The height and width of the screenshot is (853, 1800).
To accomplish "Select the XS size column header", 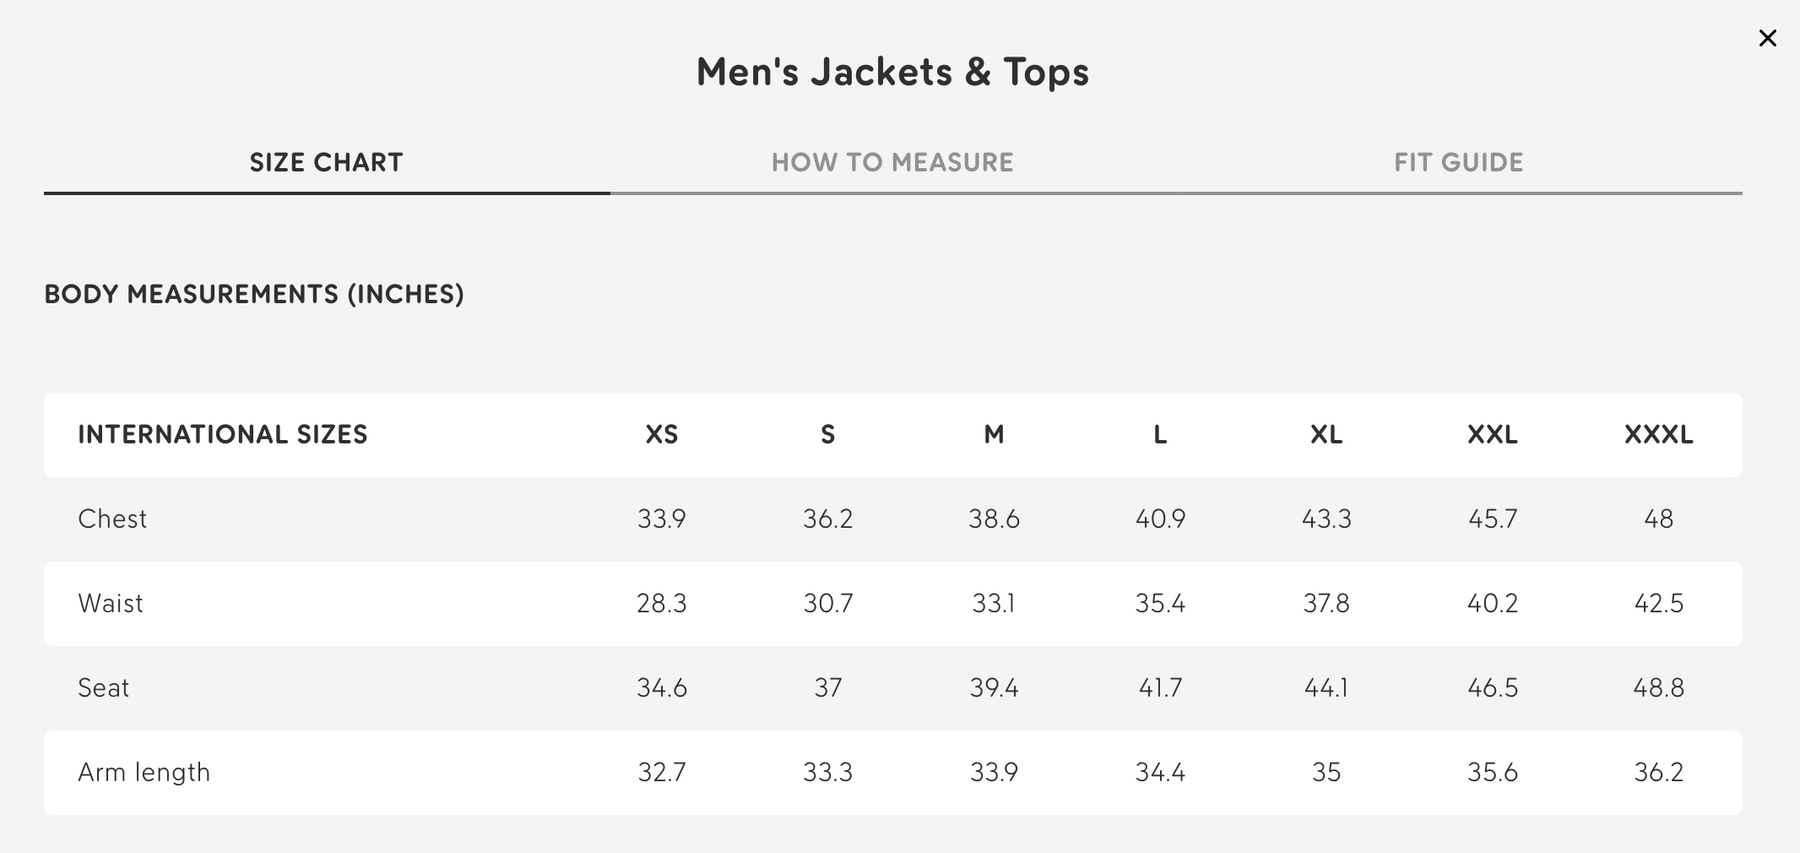I will 662,435.
